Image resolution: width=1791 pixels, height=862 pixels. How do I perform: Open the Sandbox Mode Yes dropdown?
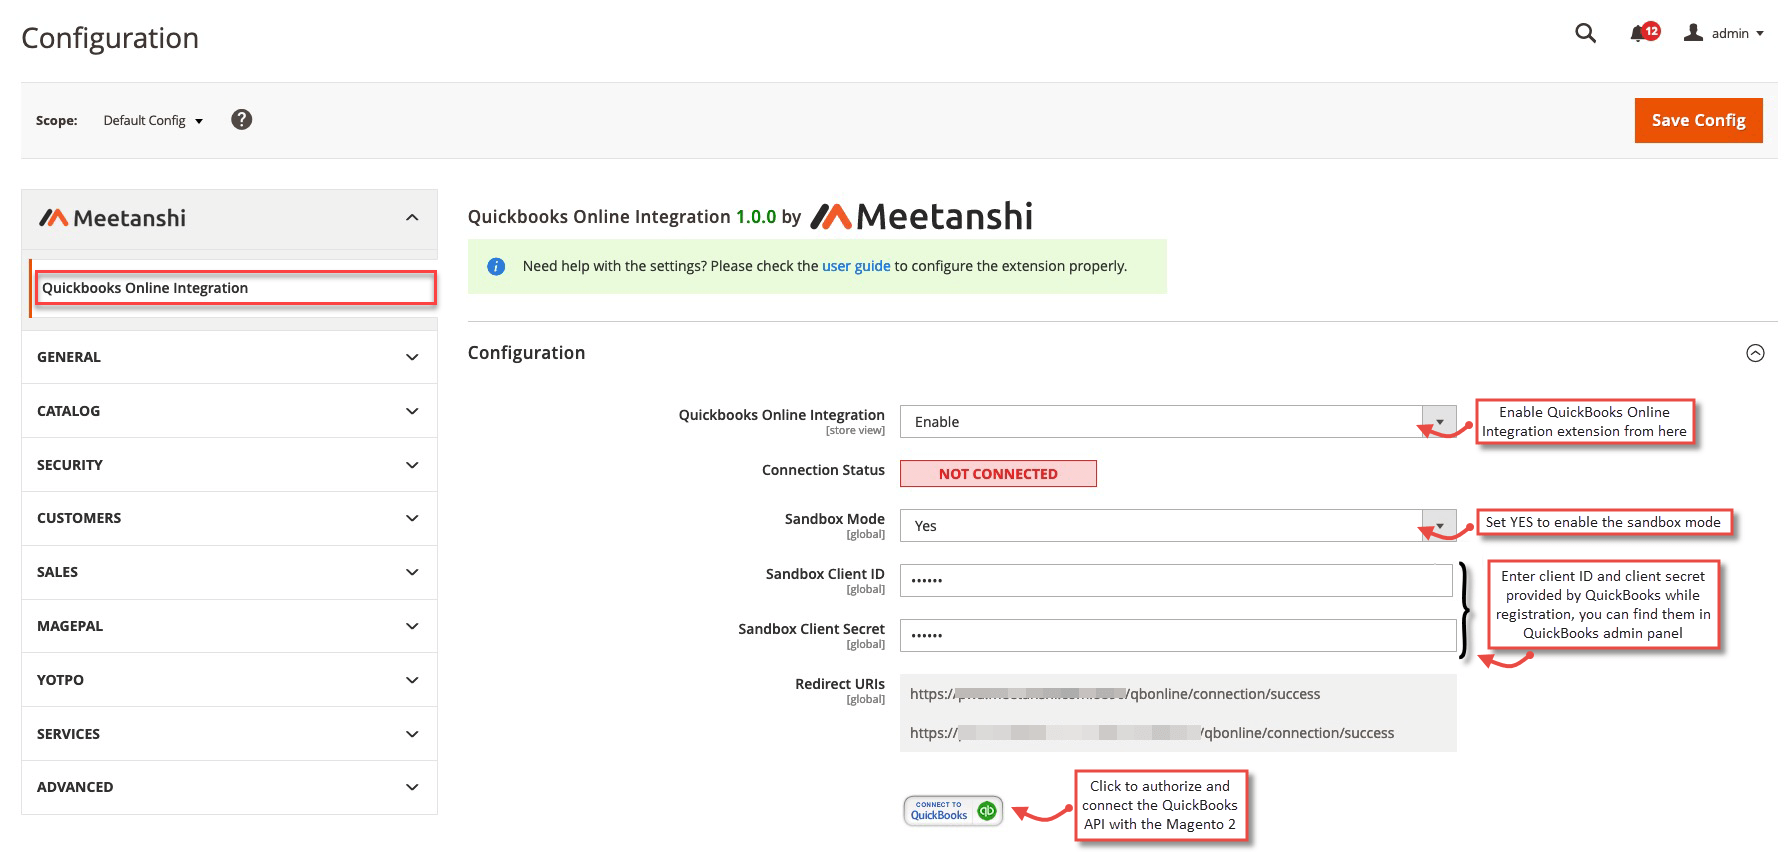(x=1178, y=526)
